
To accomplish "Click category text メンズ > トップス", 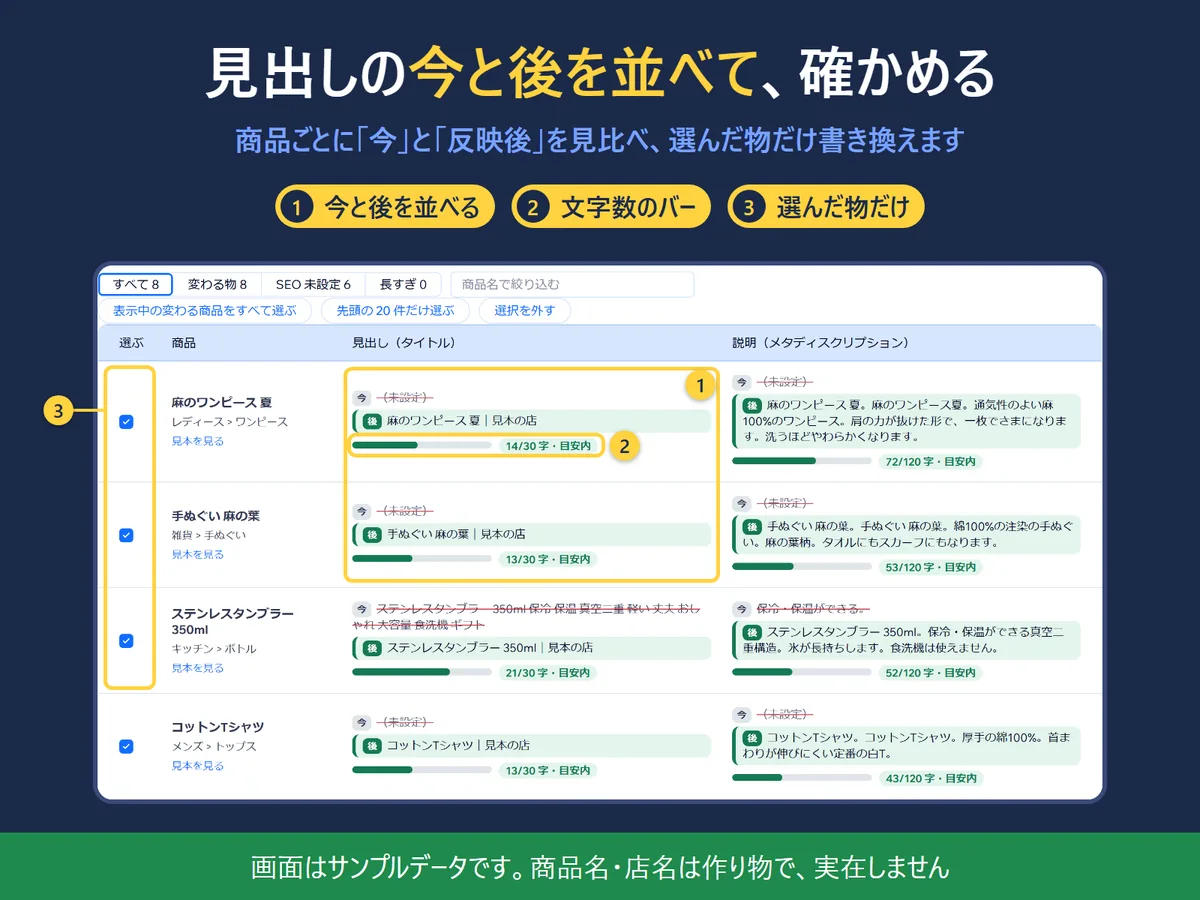I will [213, 746].
